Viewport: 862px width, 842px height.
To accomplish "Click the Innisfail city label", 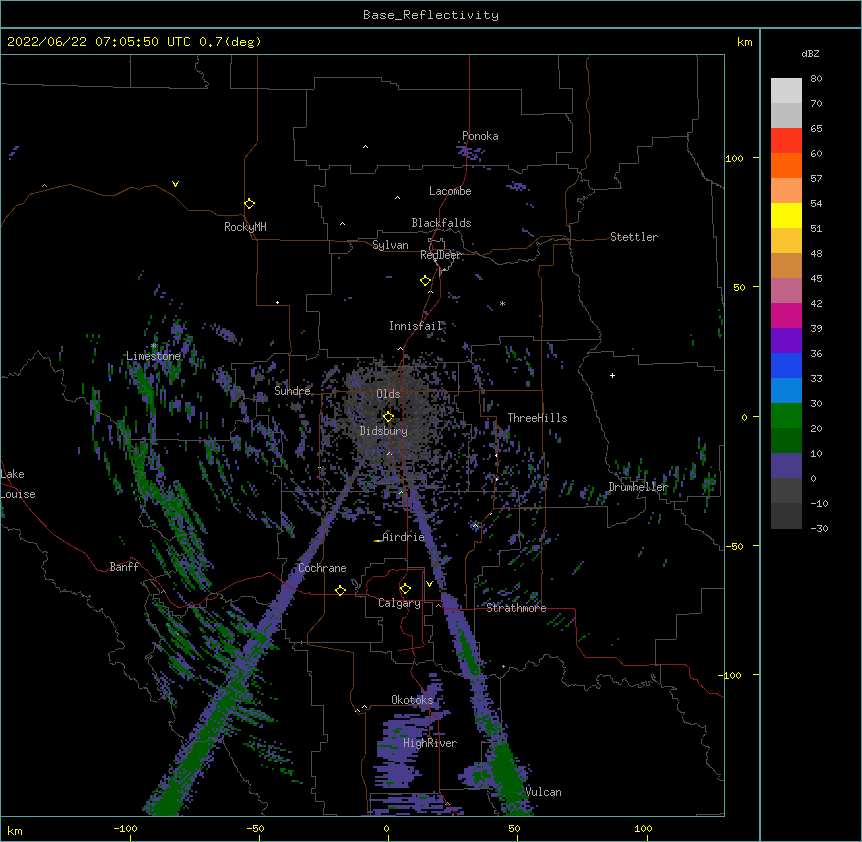I will tap(416, 326).
